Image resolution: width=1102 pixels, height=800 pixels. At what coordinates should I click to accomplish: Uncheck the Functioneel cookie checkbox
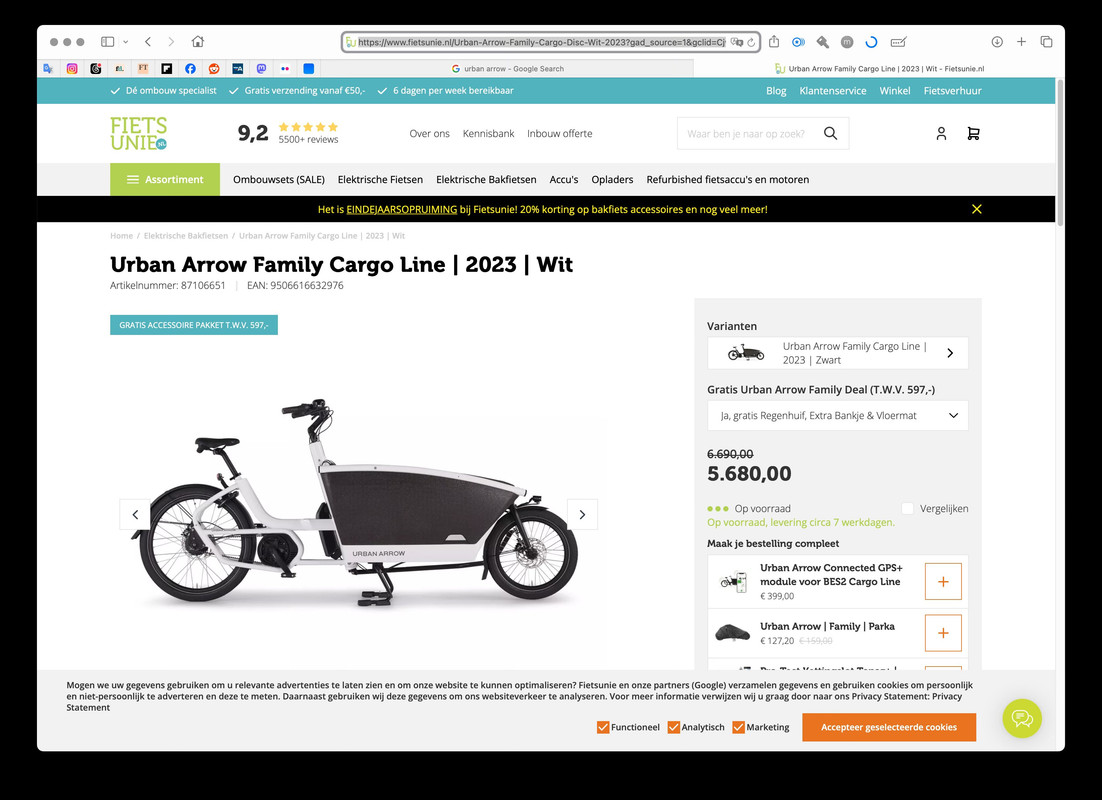click(x=603, y=727)
